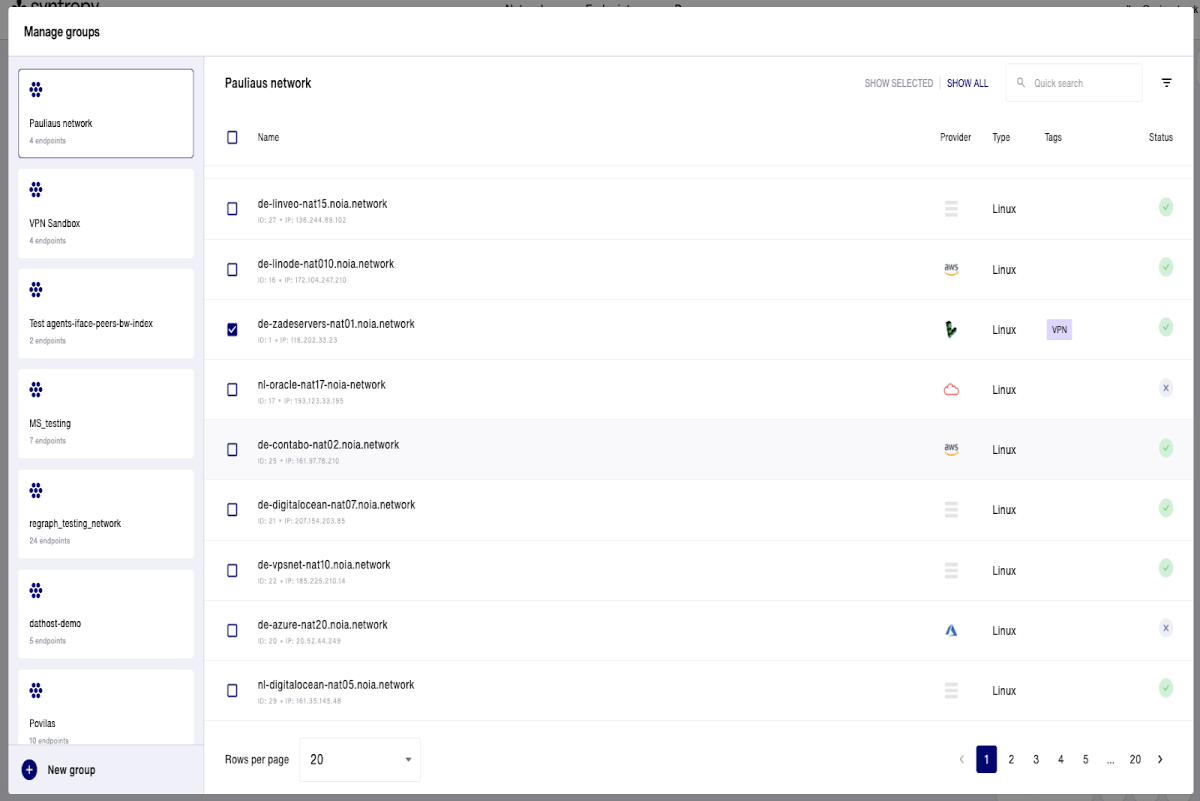Uncheck the de-zadeservers-nat01 checkbox
Image resolution: width=1200 pixels, height=801 pixels.
pyautogui.click(x=232, y=330)
